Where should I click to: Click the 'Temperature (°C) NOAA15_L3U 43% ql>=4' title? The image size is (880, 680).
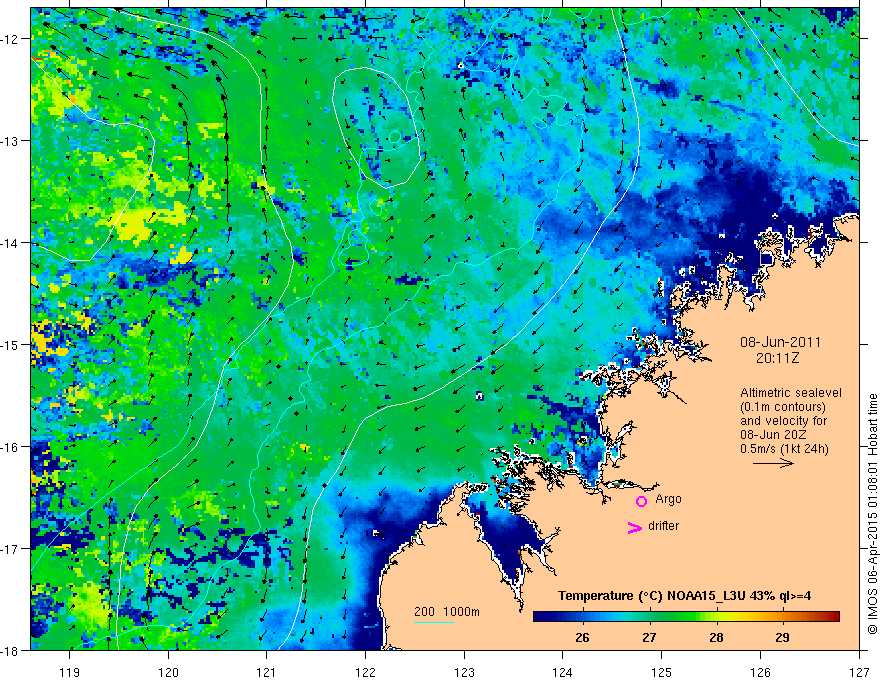[x=684, y=596]
